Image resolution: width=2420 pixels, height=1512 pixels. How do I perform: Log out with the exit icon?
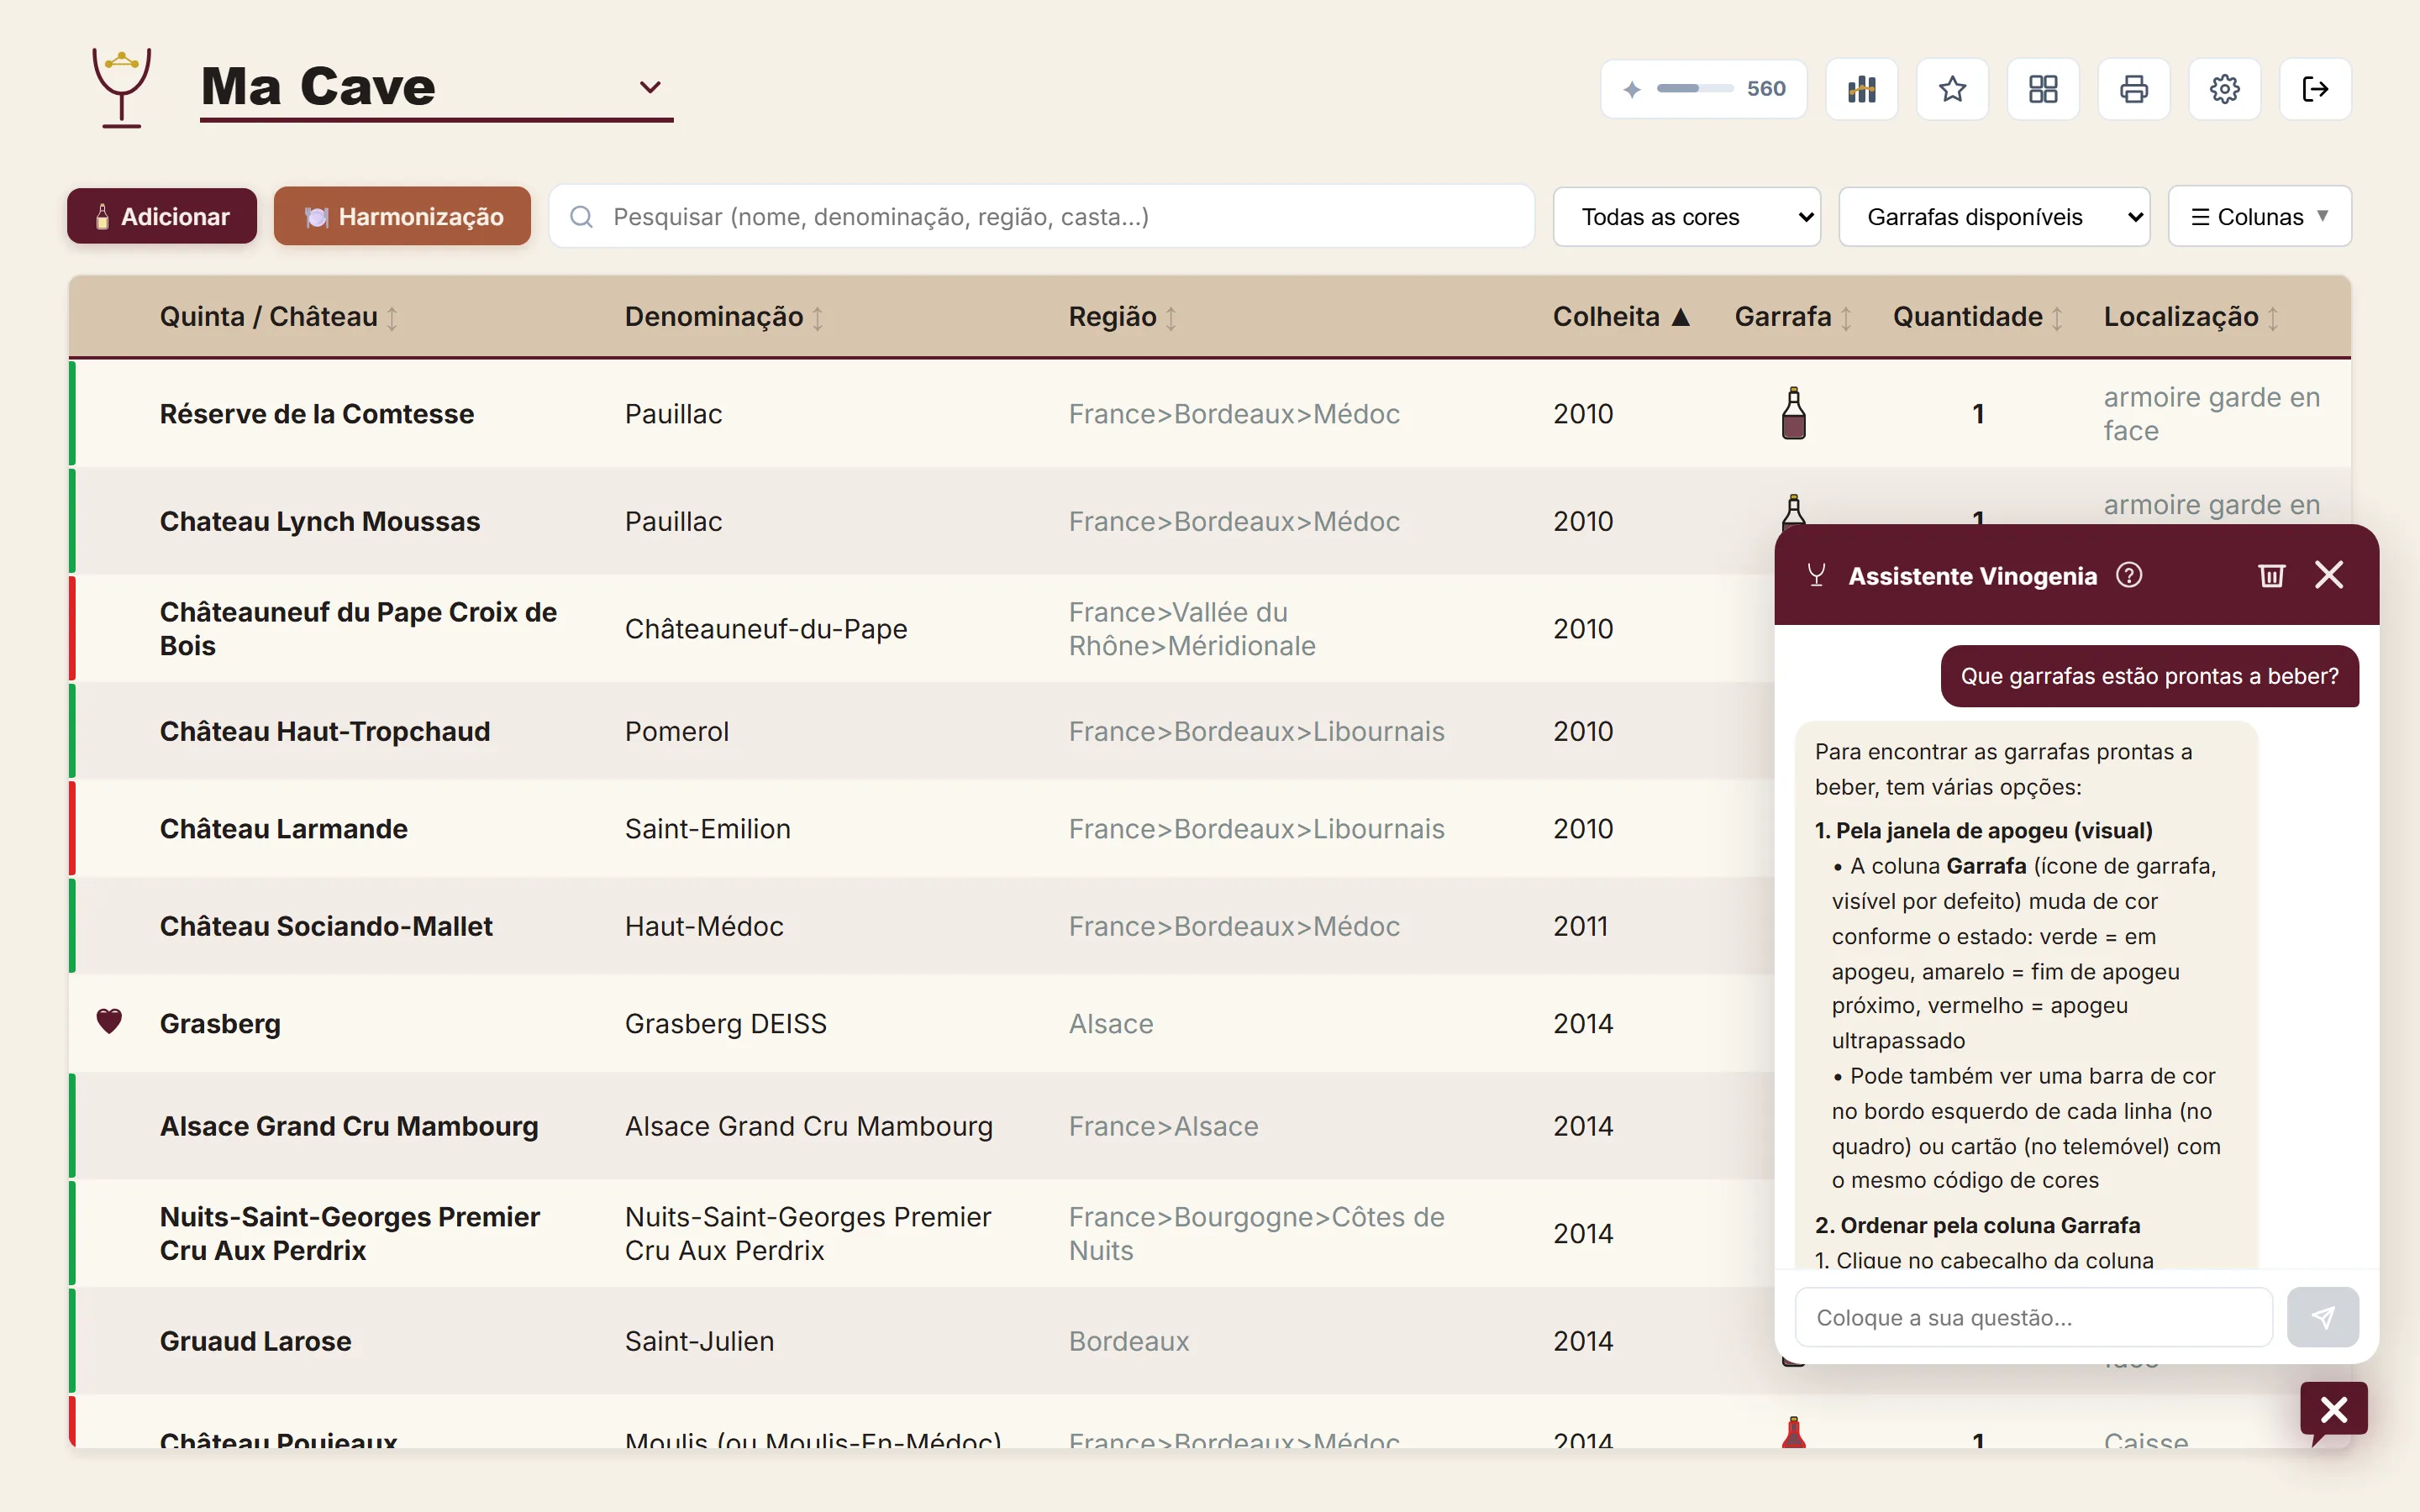click(2315, 89)
